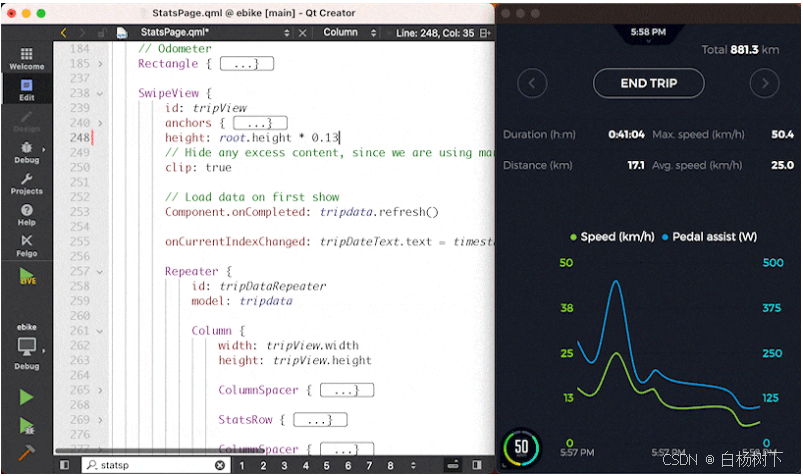Go back in editor navigation history

coord(64,33)
